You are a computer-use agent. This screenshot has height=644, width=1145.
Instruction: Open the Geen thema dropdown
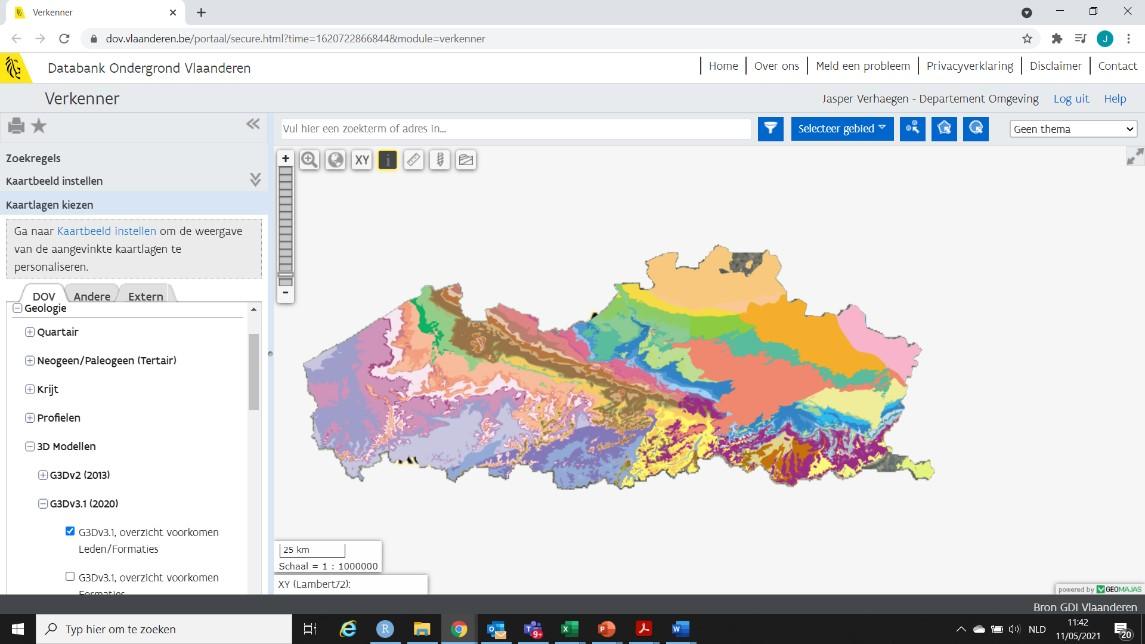click(x=1073, y=129)
